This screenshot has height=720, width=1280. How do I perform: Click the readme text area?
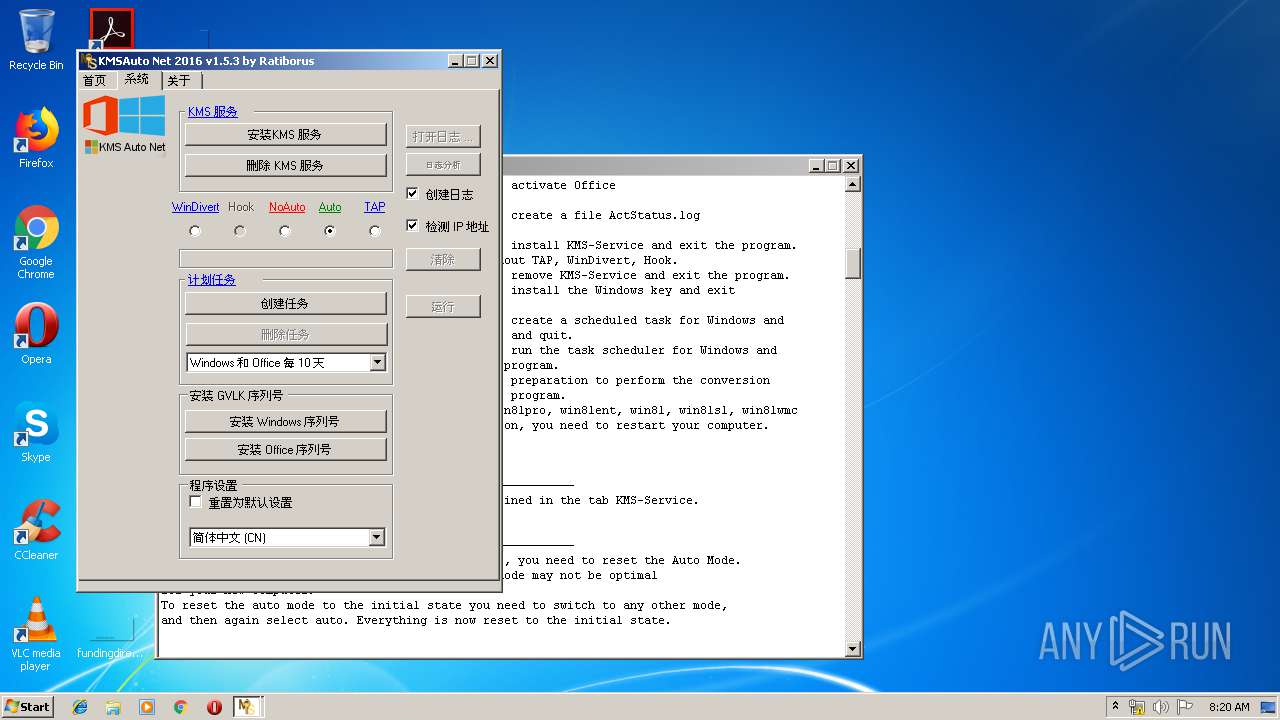pyautogui.click(x=672, y=416)
